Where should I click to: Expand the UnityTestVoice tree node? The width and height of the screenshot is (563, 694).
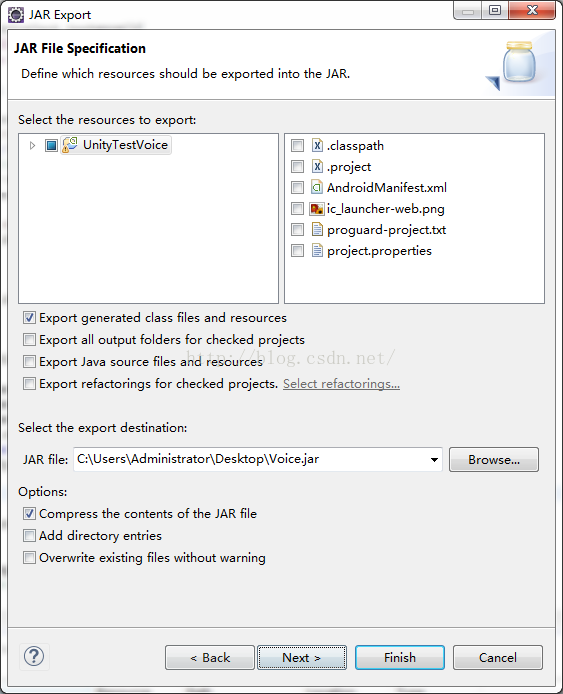pos(32,145)
